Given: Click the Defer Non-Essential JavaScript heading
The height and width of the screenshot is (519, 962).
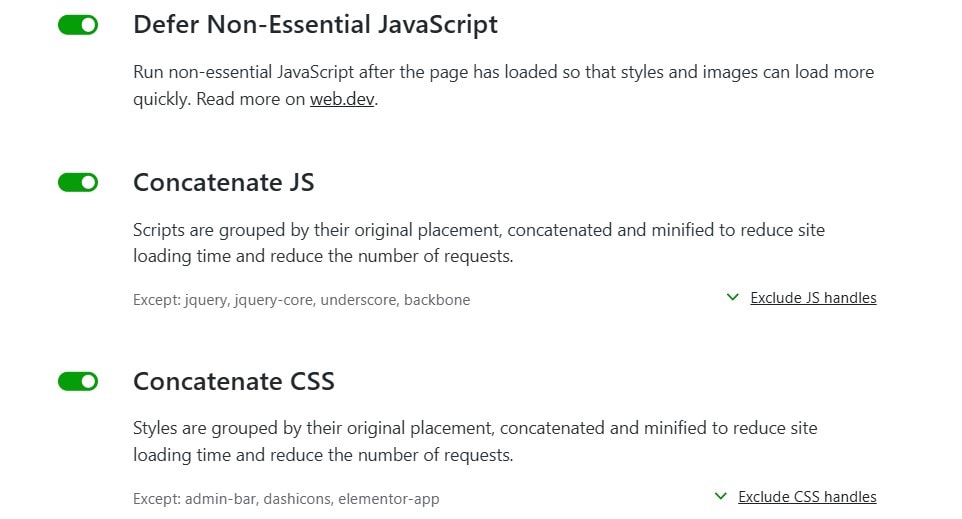Looking at the screenshot, I should [x=315, y=25].
